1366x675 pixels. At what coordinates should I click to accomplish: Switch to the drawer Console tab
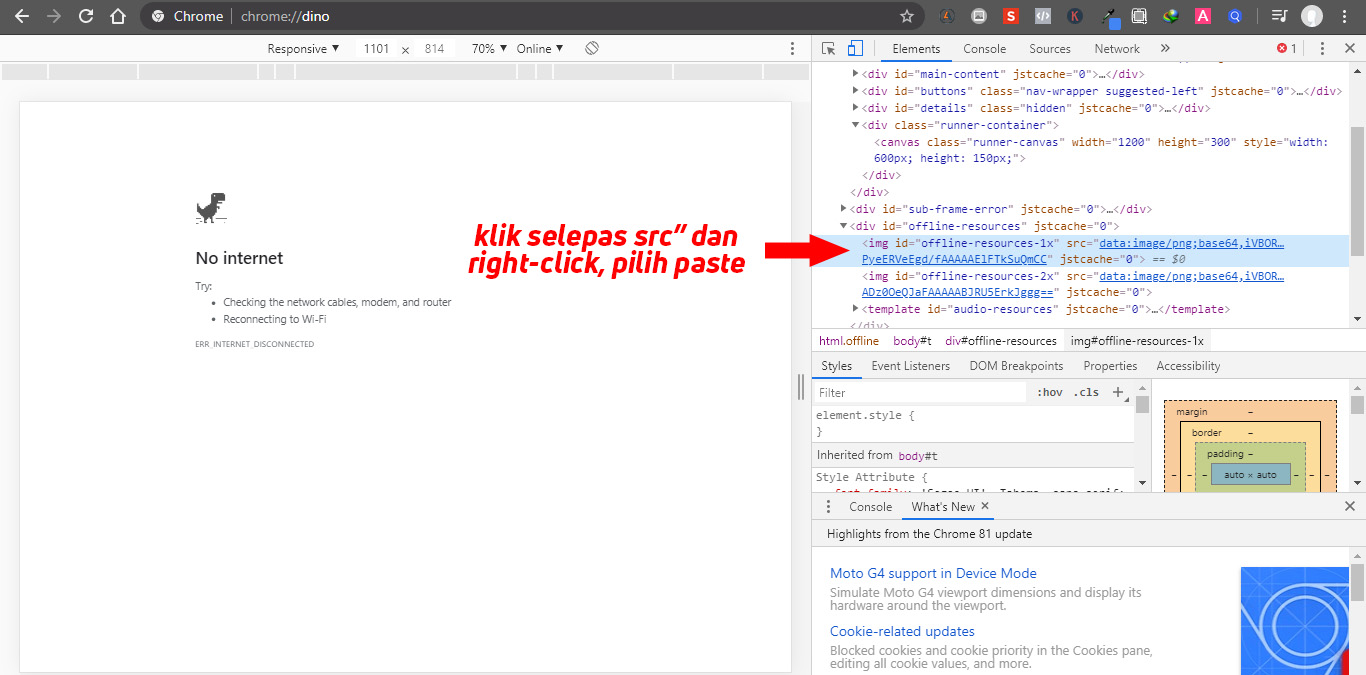pos(871,507)
